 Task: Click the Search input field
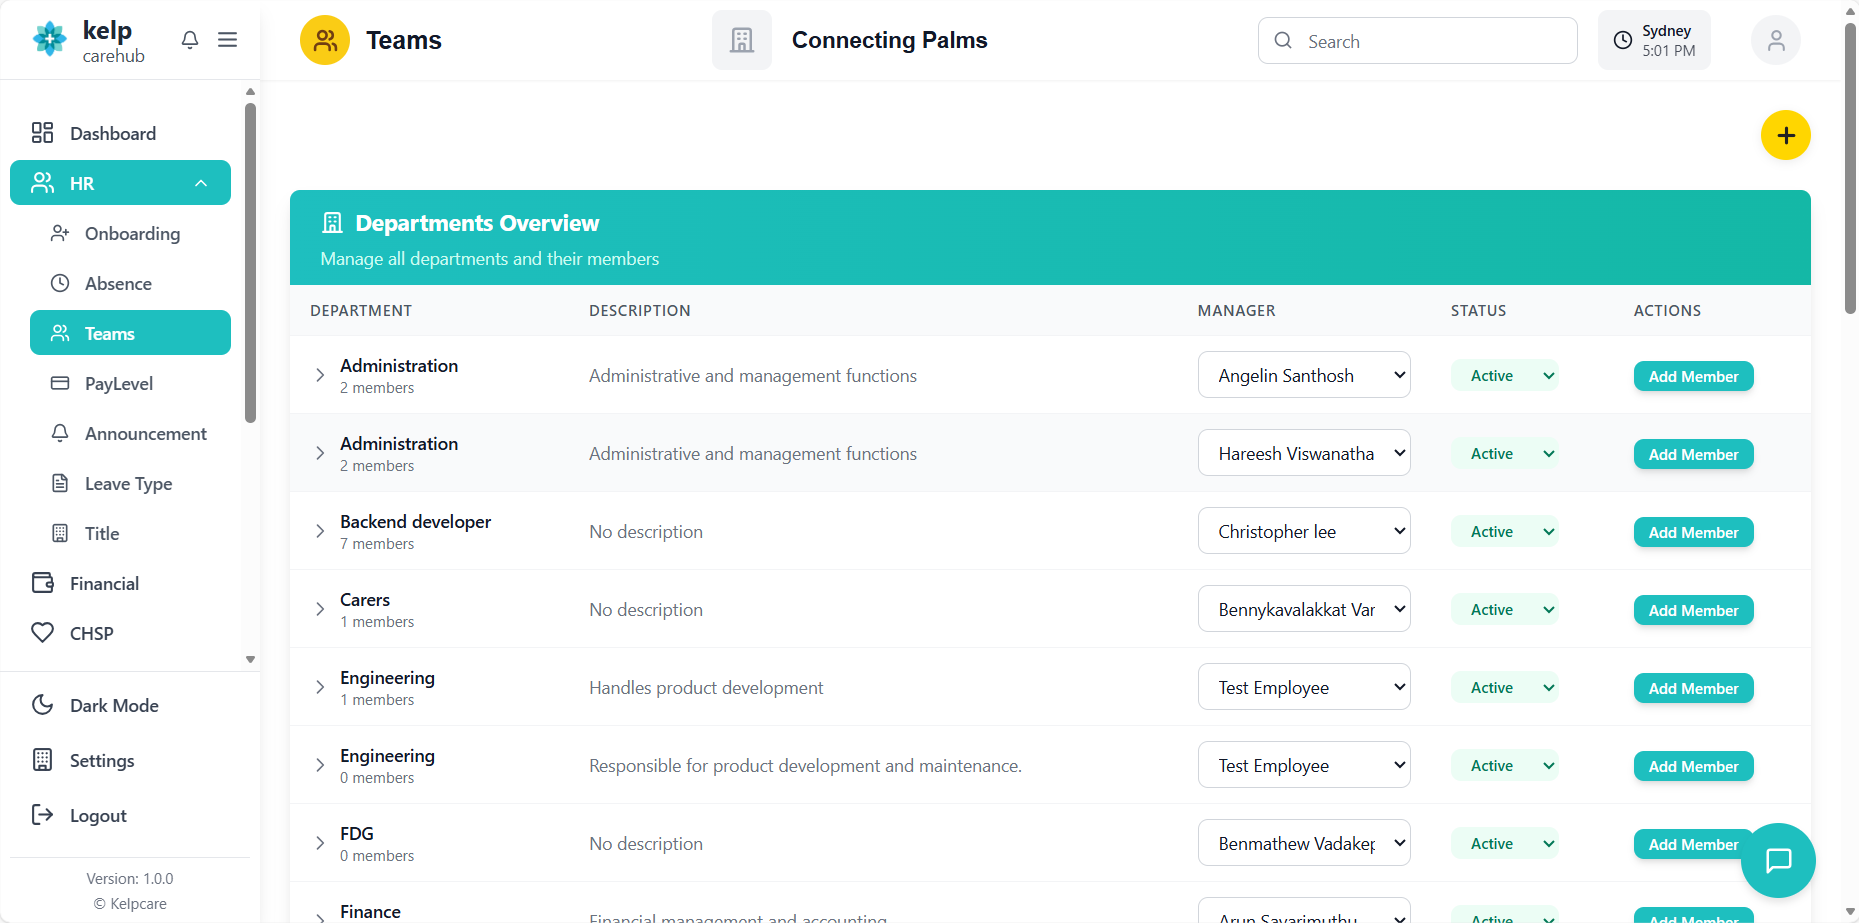click(1430, 41)
